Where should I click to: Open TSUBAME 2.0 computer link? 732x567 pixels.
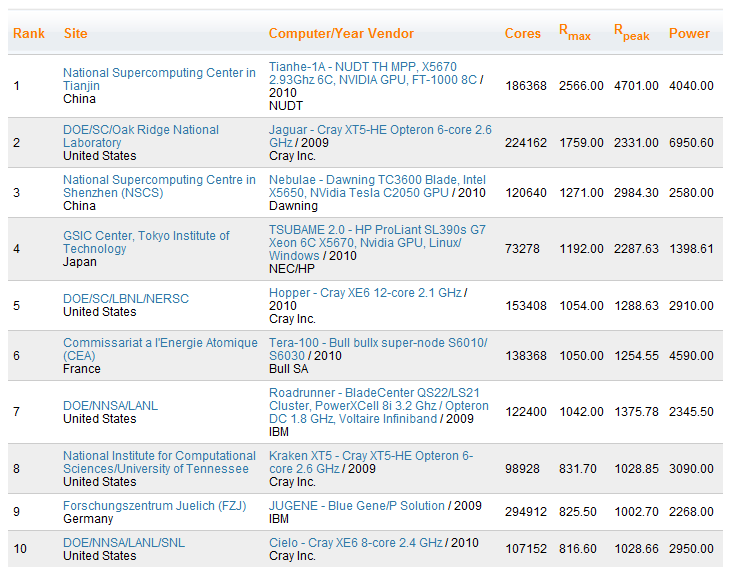pos(377,243)
